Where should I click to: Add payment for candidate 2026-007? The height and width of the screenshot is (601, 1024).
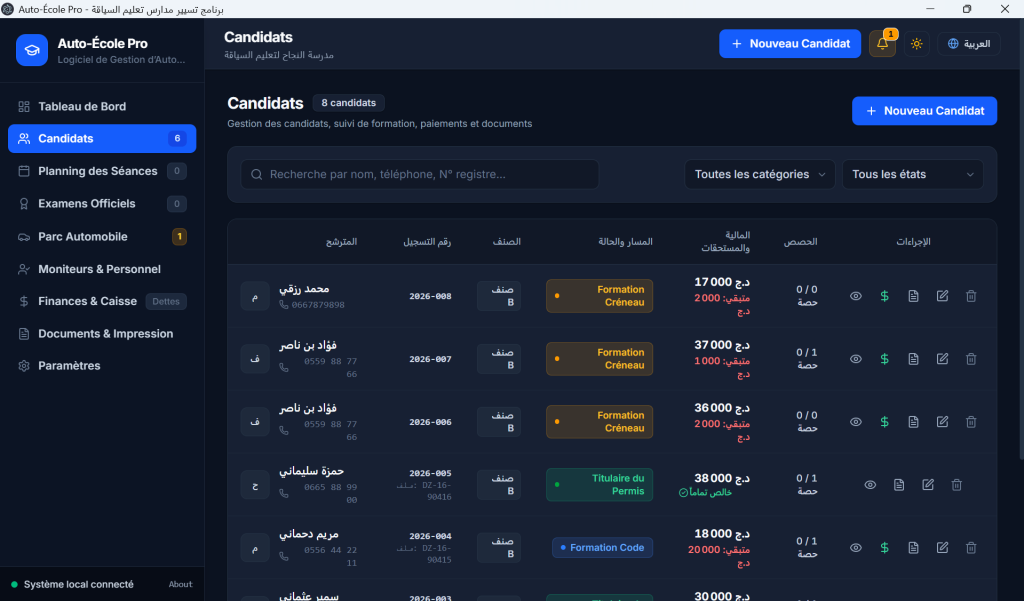point(884,359)
